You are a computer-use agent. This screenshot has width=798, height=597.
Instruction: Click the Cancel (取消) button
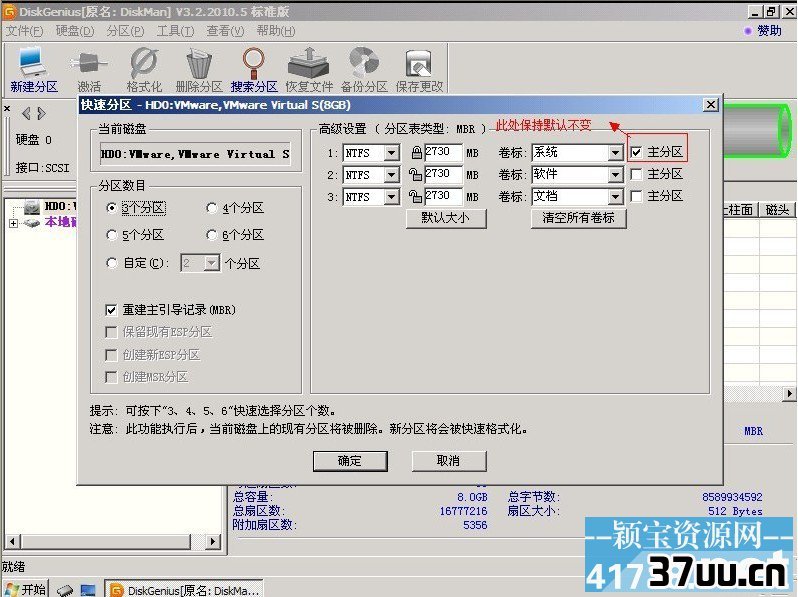tap(449, 461)
